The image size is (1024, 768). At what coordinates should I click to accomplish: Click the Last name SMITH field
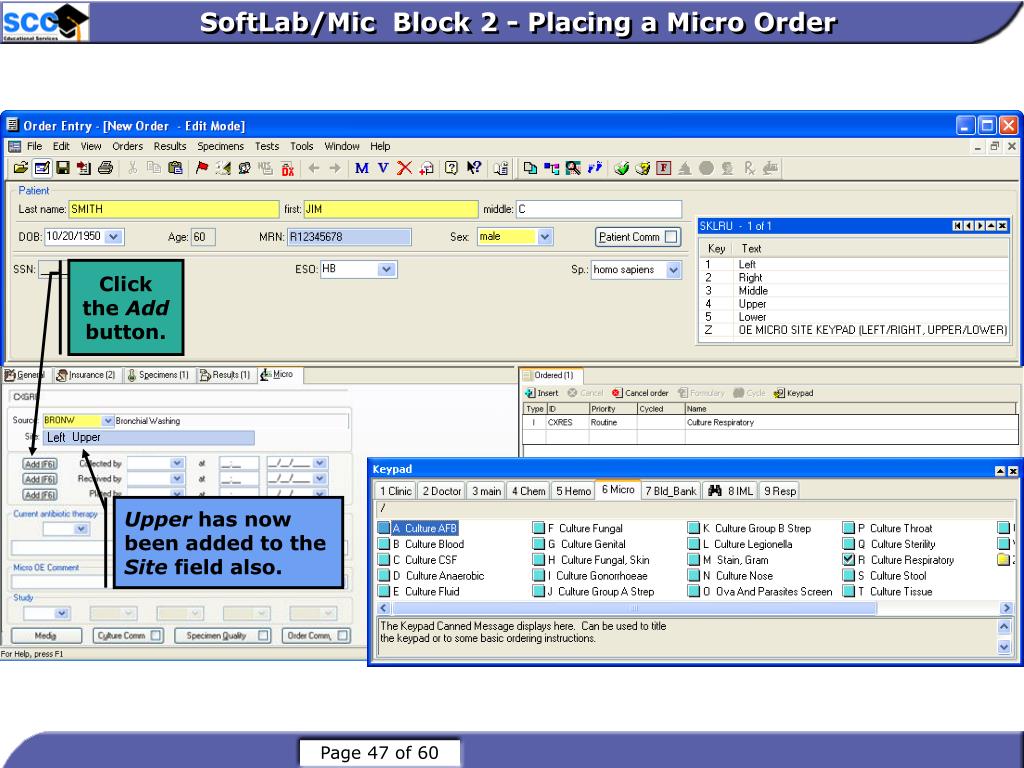174,209
